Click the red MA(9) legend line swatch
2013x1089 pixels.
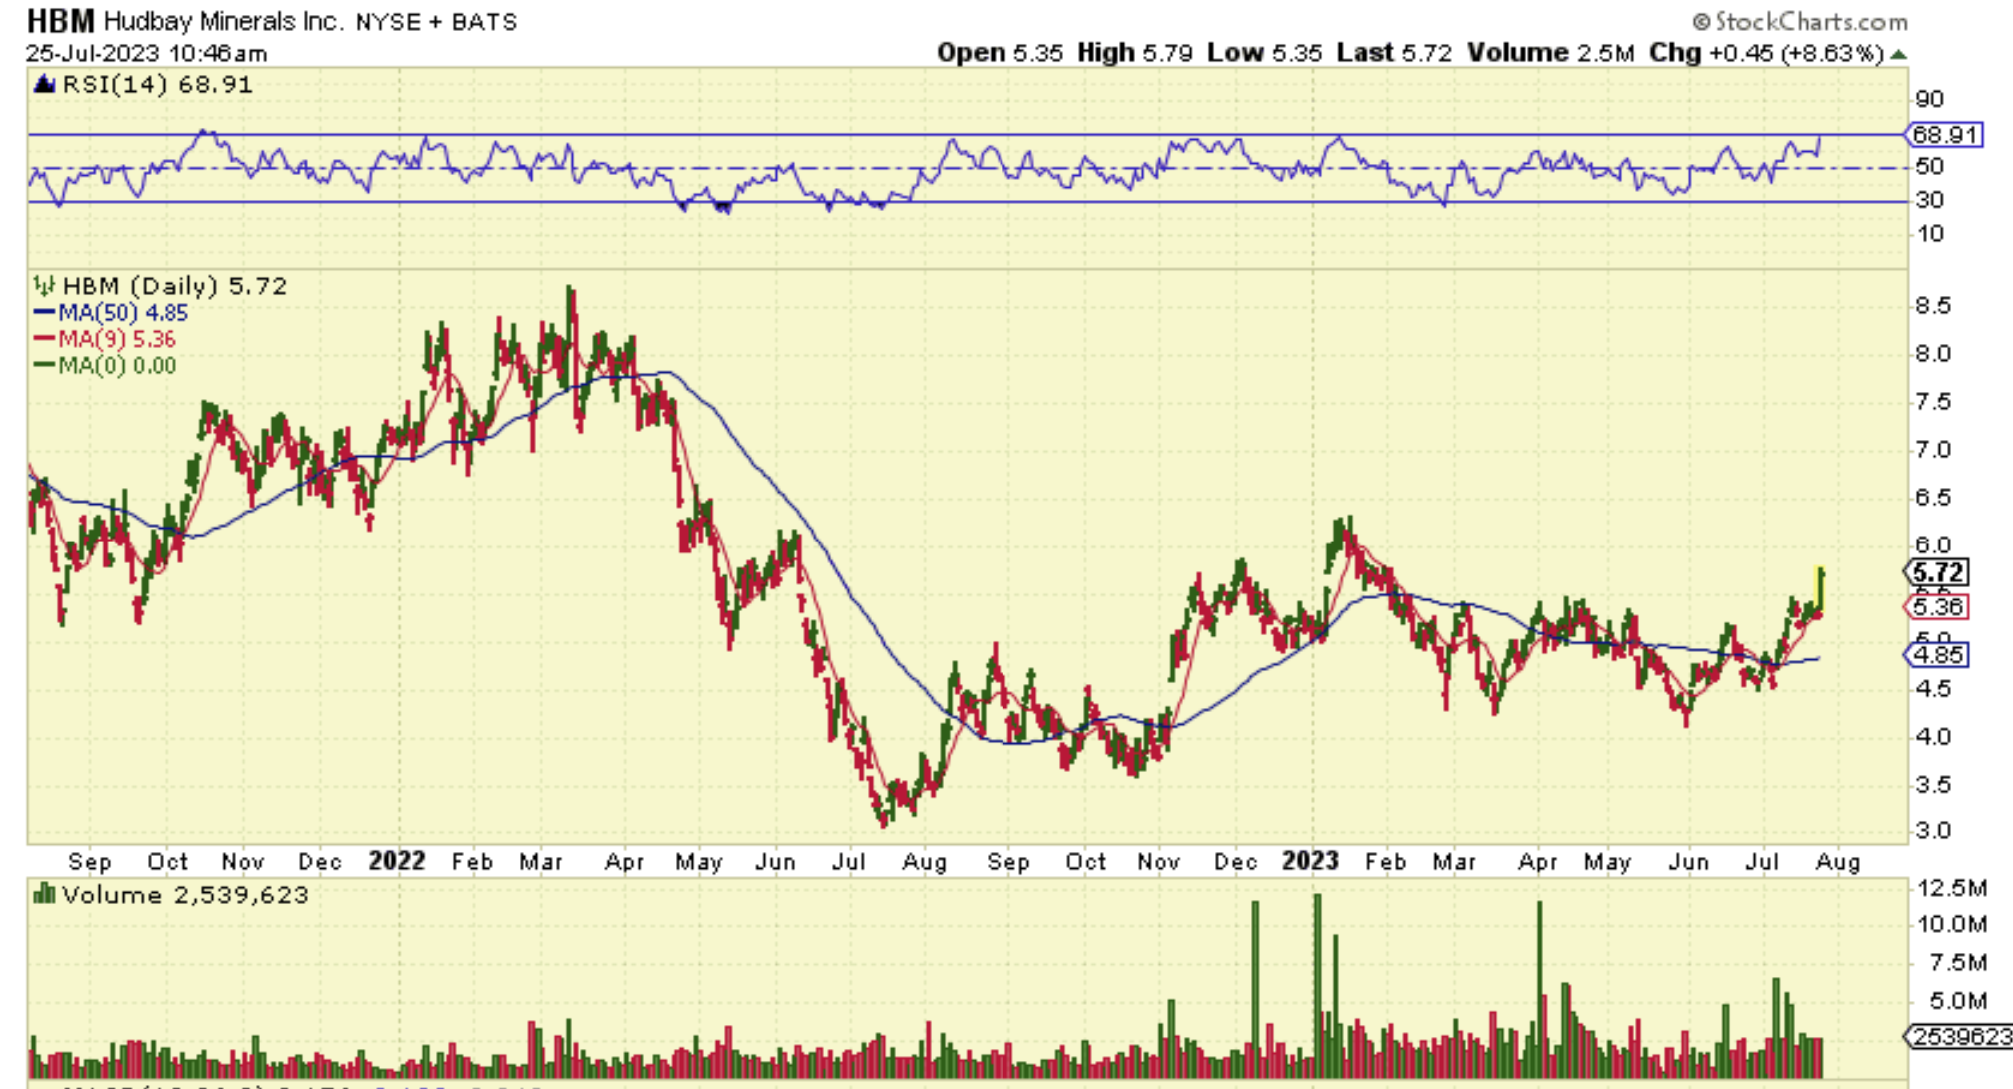coord(44,339)
